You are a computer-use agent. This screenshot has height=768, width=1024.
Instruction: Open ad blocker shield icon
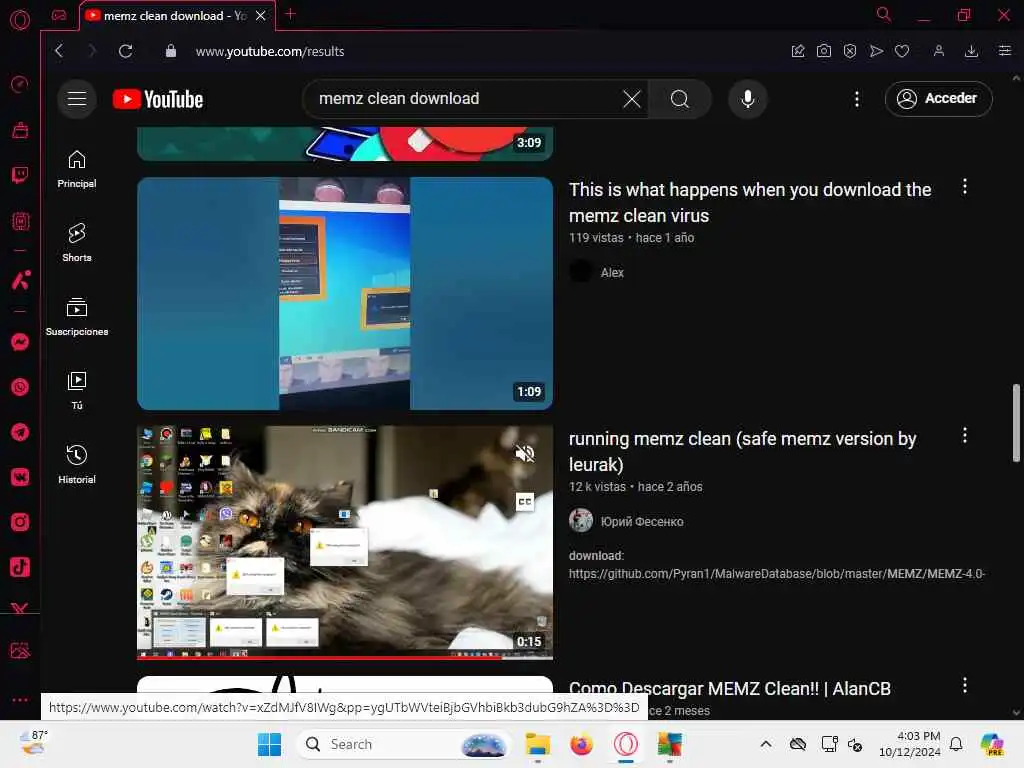pos(850,51)
